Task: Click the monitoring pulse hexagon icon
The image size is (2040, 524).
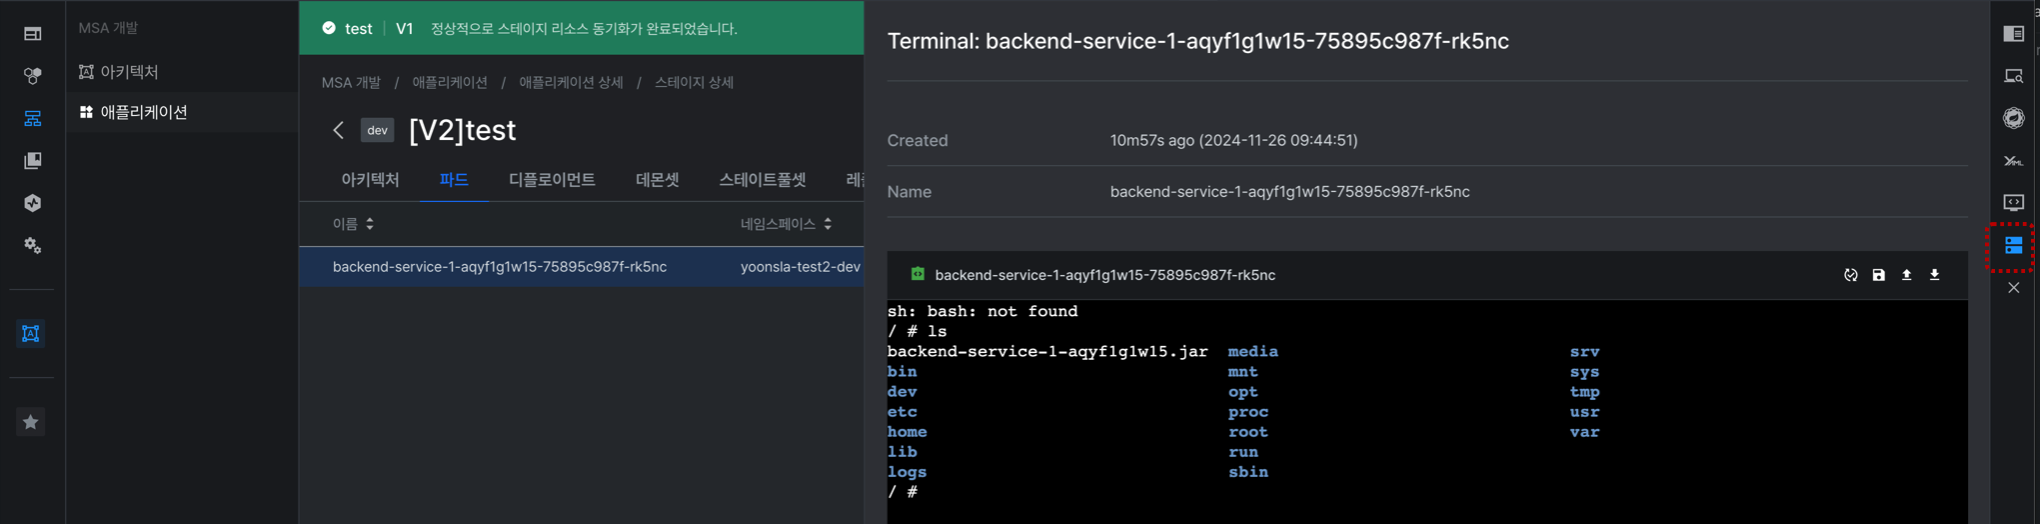Action: 32,203
